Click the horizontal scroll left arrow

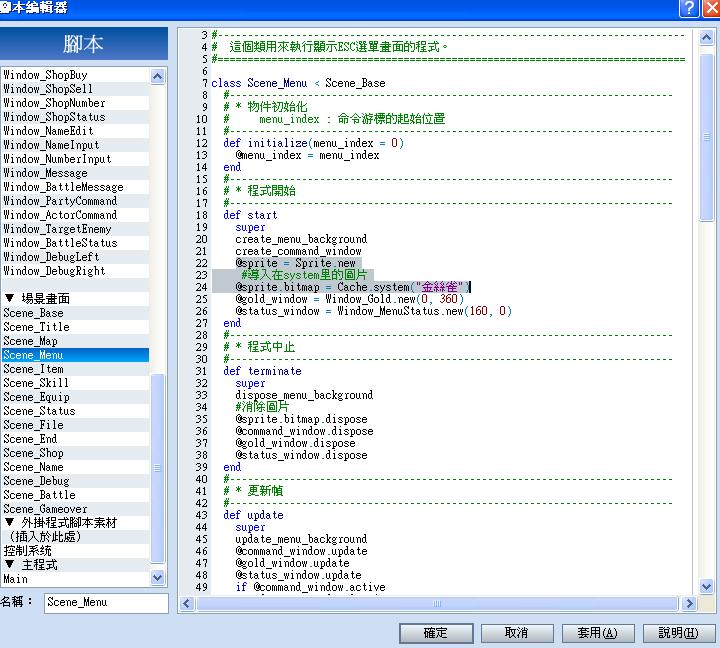(186, 603)
